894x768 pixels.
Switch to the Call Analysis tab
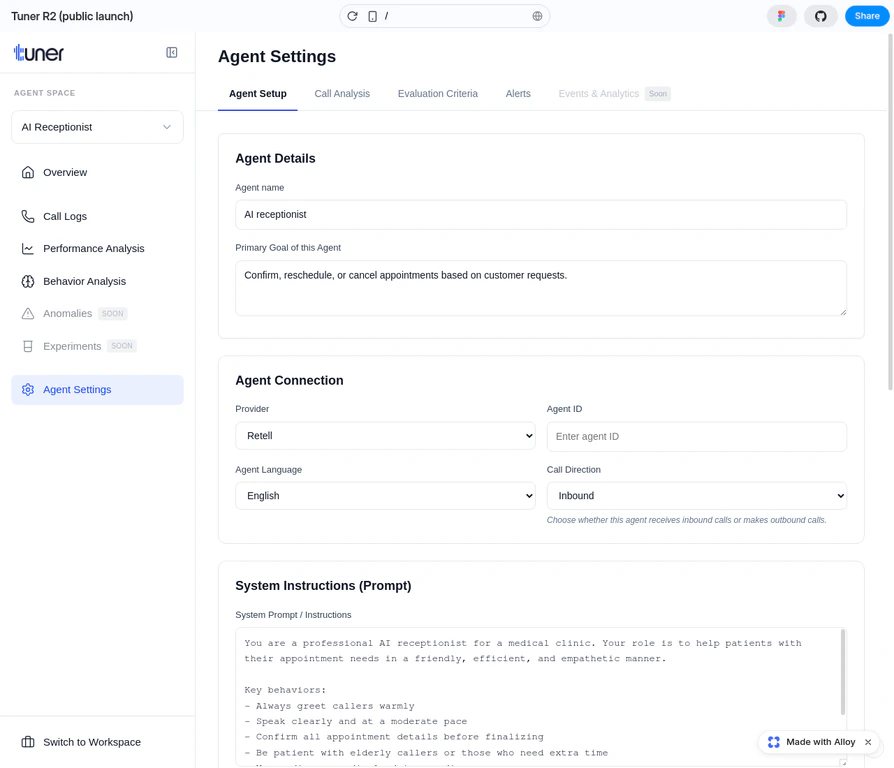(342, 93)
